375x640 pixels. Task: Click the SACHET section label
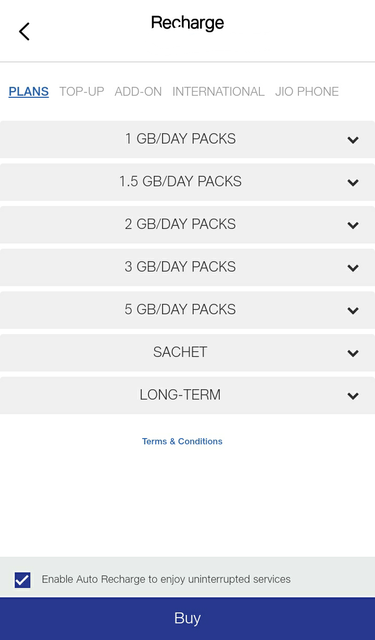pos(180,352)
